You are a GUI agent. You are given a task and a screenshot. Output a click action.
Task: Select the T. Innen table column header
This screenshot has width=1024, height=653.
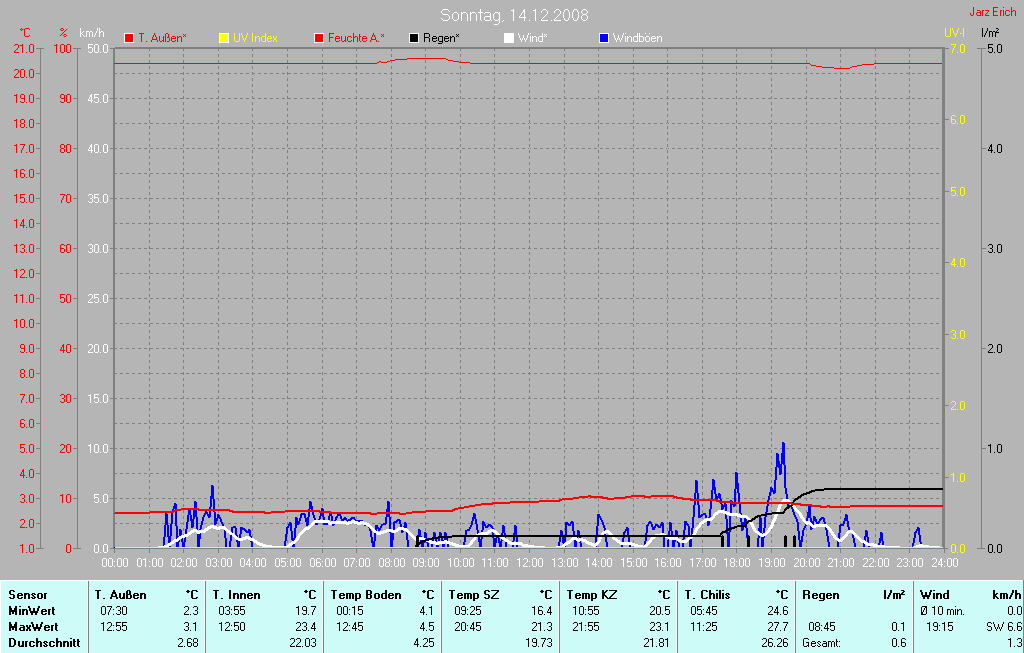click(x=237, y=595)
